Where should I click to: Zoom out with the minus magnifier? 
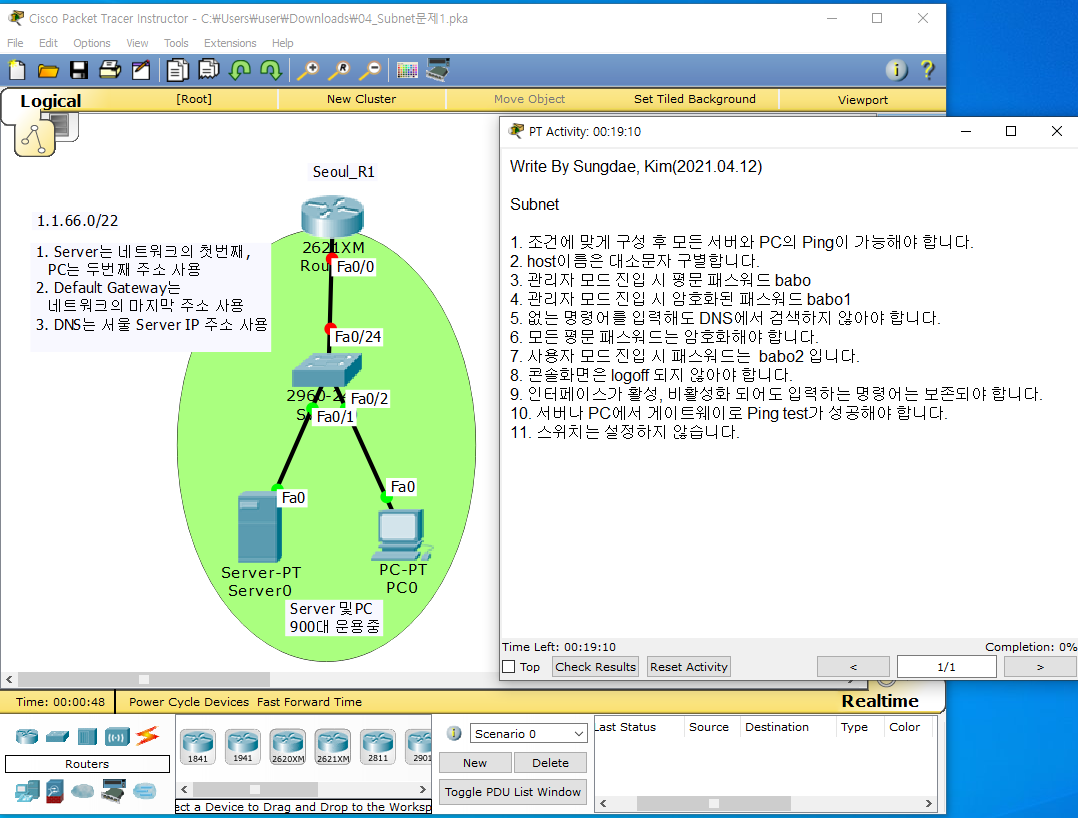371,70
